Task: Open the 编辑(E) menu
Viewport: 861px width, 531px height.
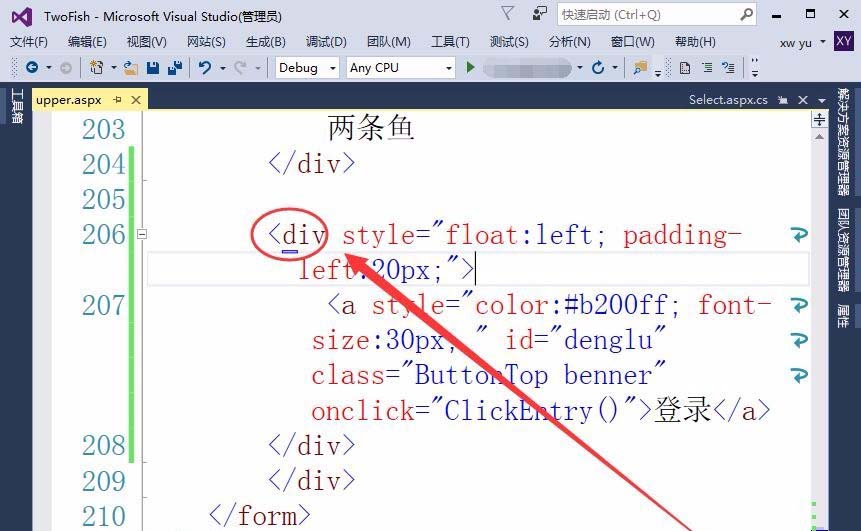Action: [x=87, y=42]
